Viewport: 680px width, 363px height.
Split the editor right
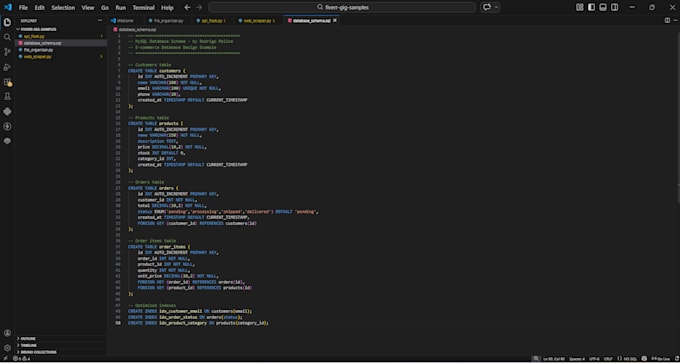point(667,20)
